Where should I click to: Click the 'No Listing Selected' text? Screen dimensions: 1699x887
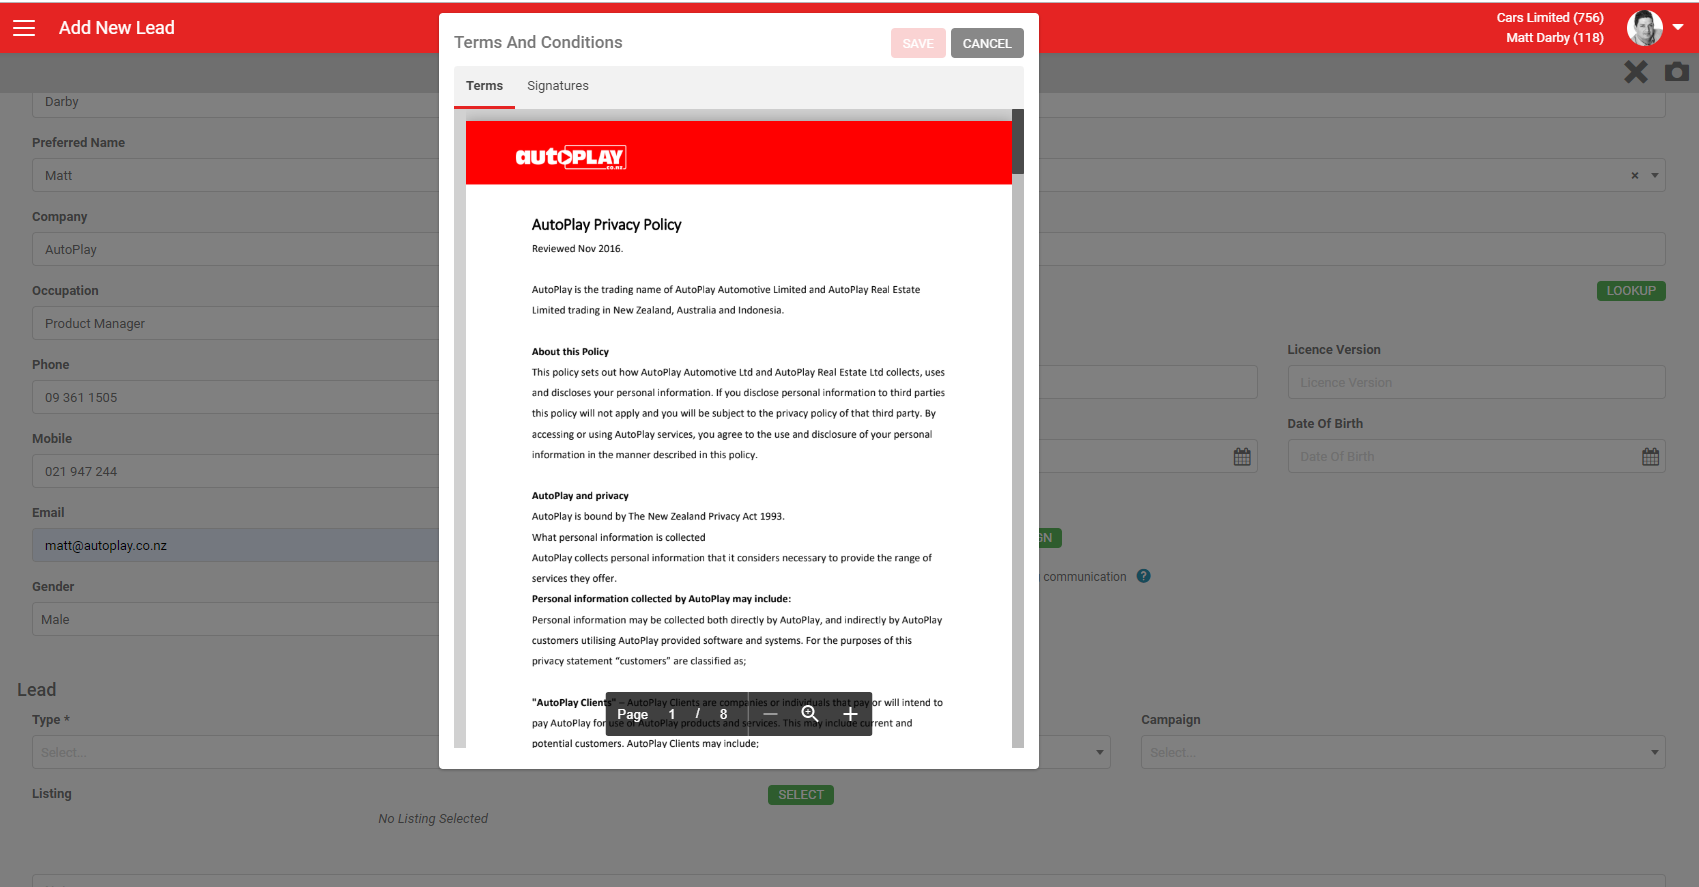coord(433,818)
